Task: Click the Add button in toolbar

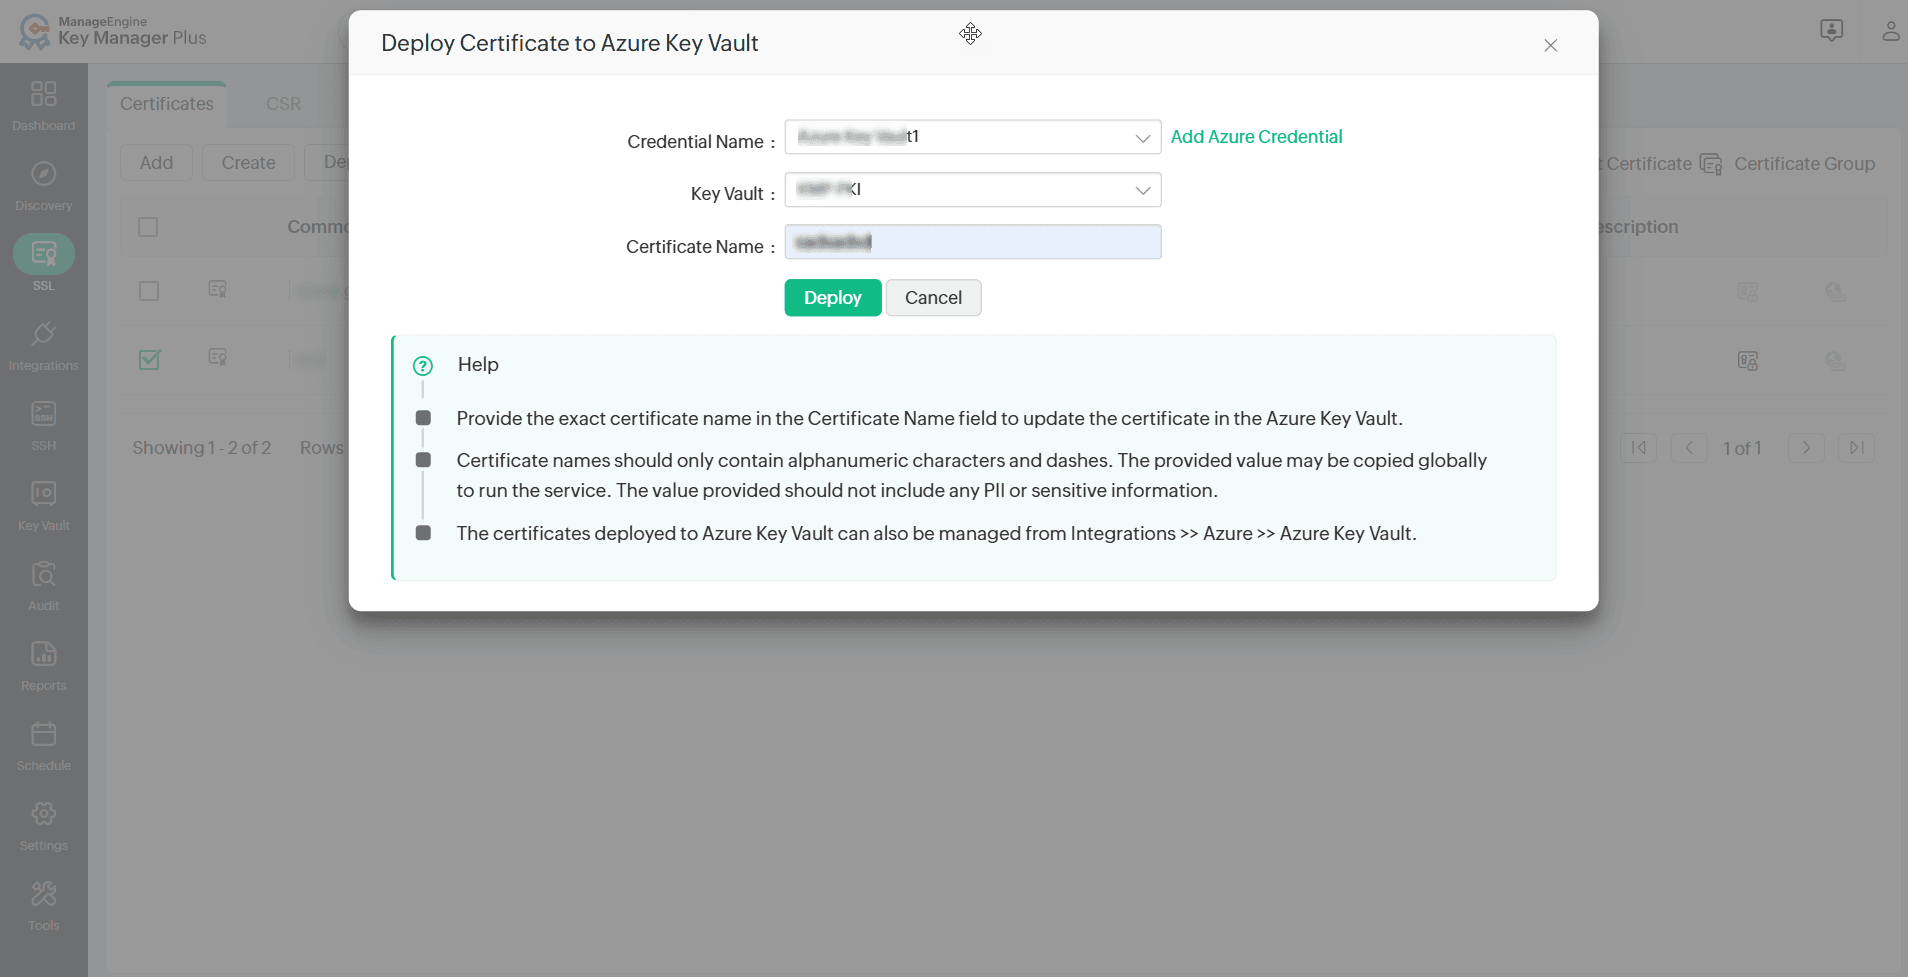Action: (157, 163)
